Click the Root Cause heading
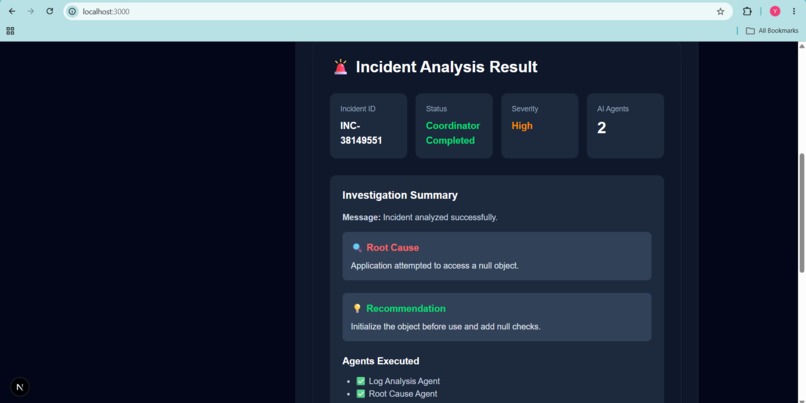Screen dimensions: 806x403 [x=393, y=247]
